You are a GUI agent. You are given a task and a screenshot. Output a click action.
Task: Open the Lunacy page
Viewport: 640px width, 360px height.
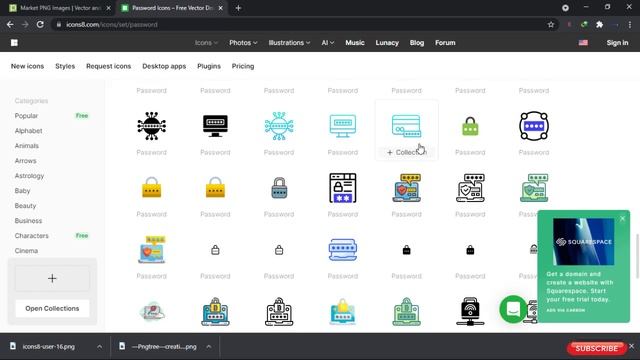[x=387, y=42]
